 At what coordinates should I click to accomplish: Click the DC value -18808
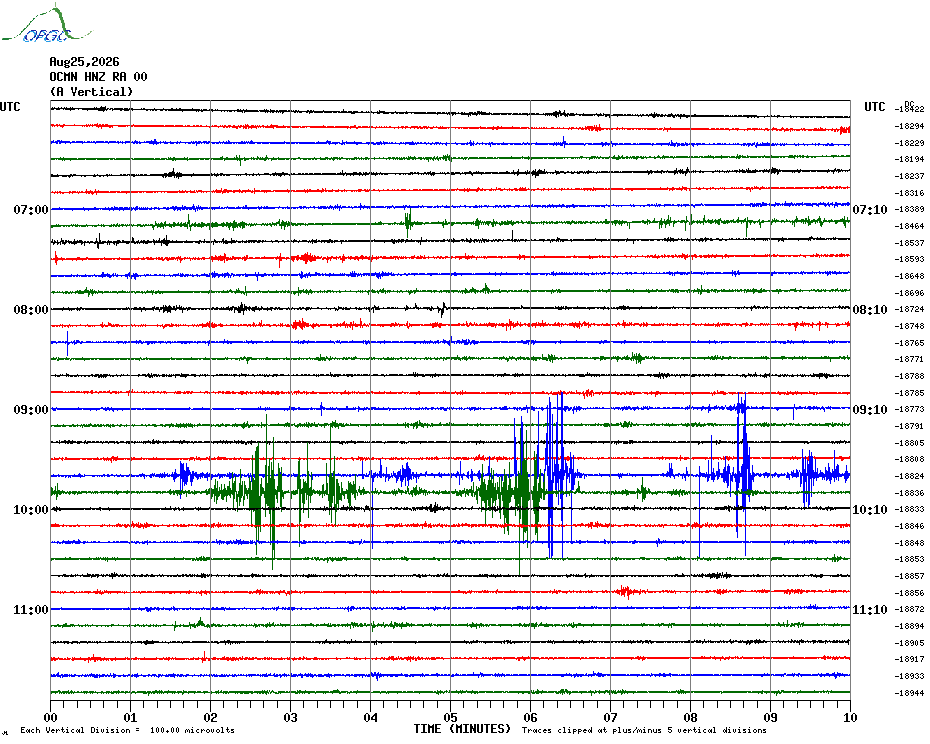pyautogui.click(x=909, y=459)
